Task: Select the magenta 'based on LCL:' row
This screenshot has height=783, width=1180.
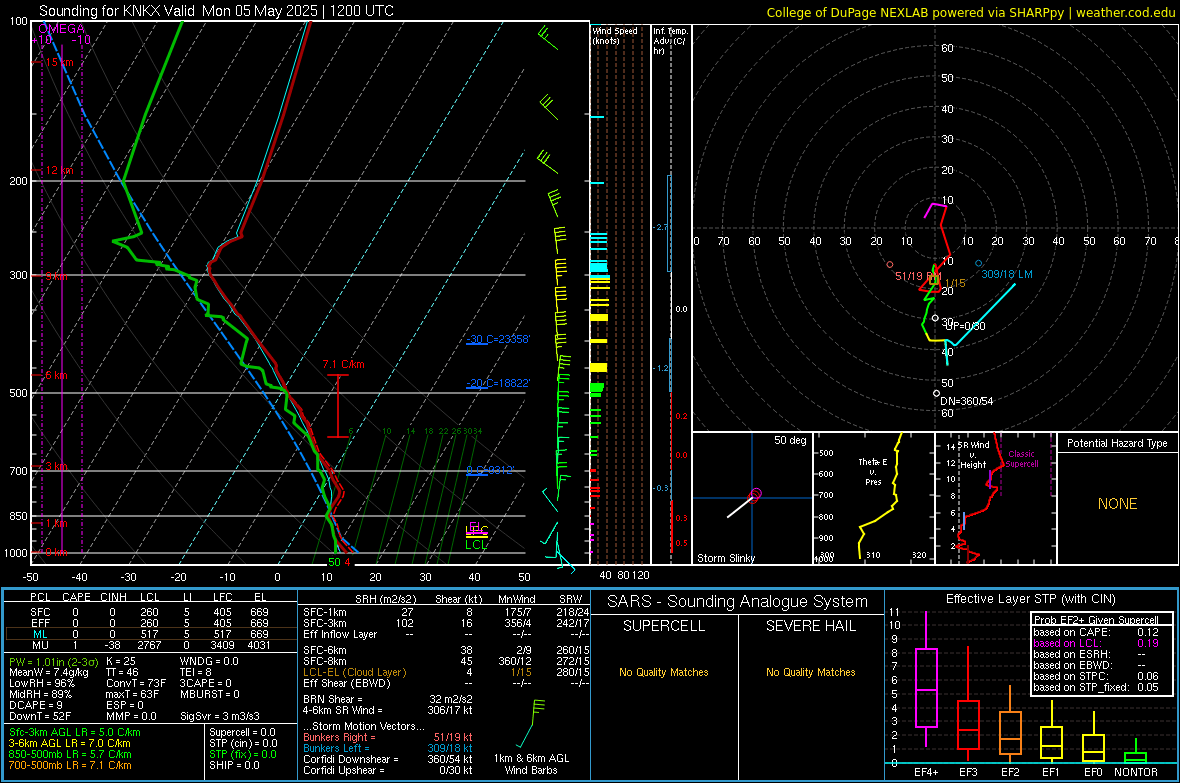Action: (1096, 643)
